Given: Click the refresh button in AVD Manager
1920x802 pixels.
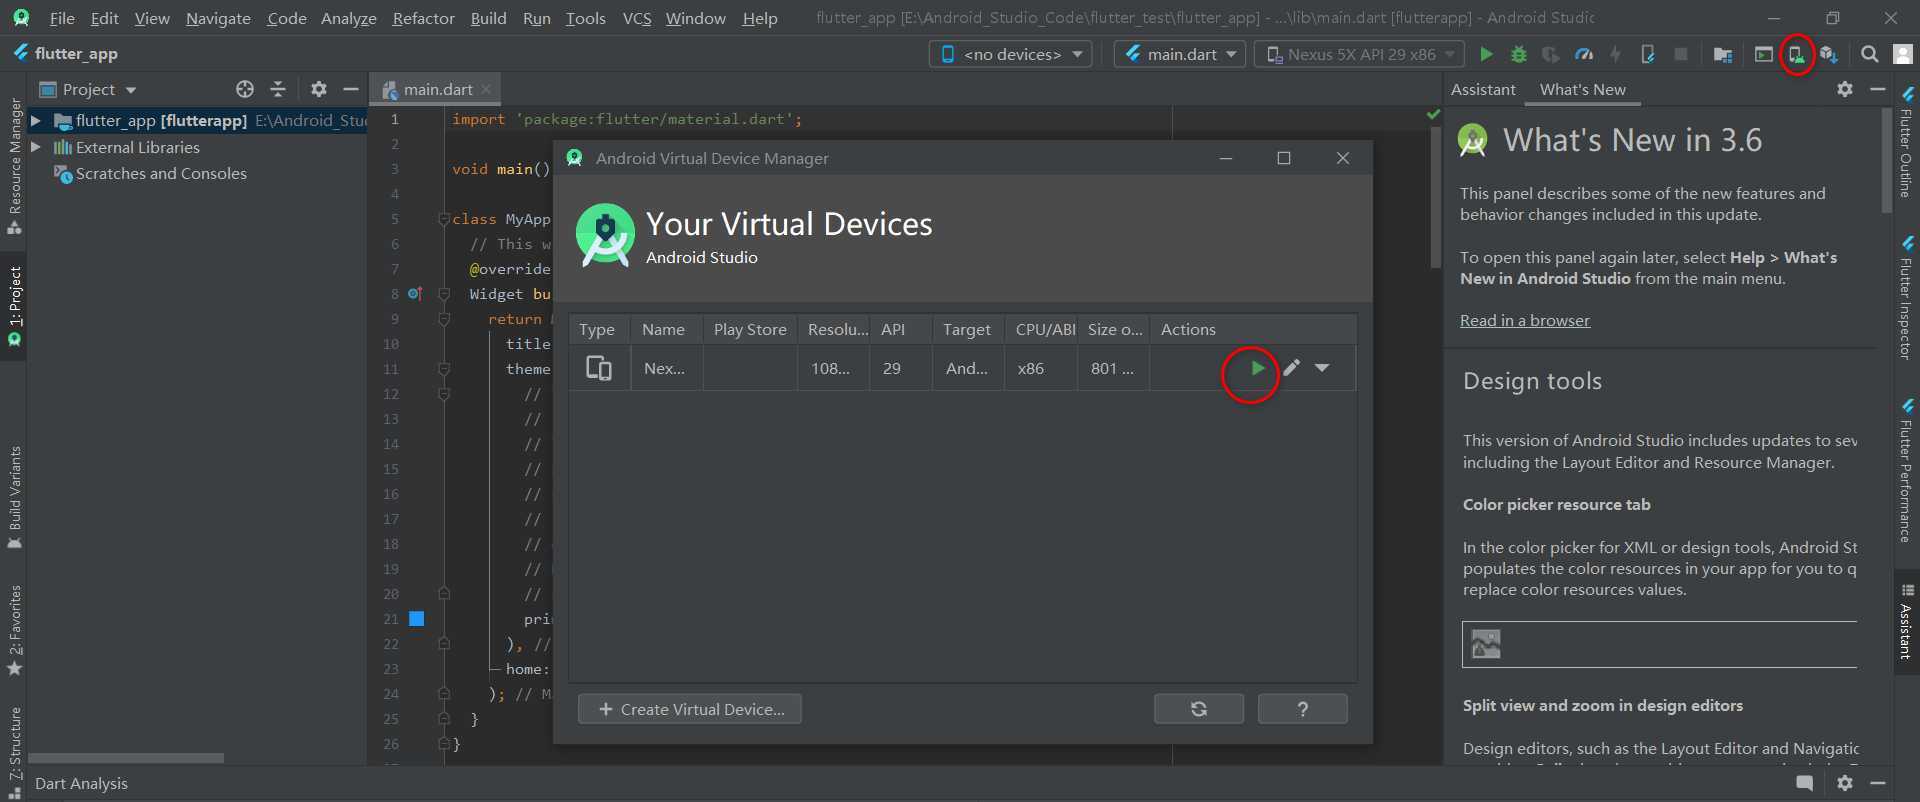Looking at the screenshot, I should 1199,709.
